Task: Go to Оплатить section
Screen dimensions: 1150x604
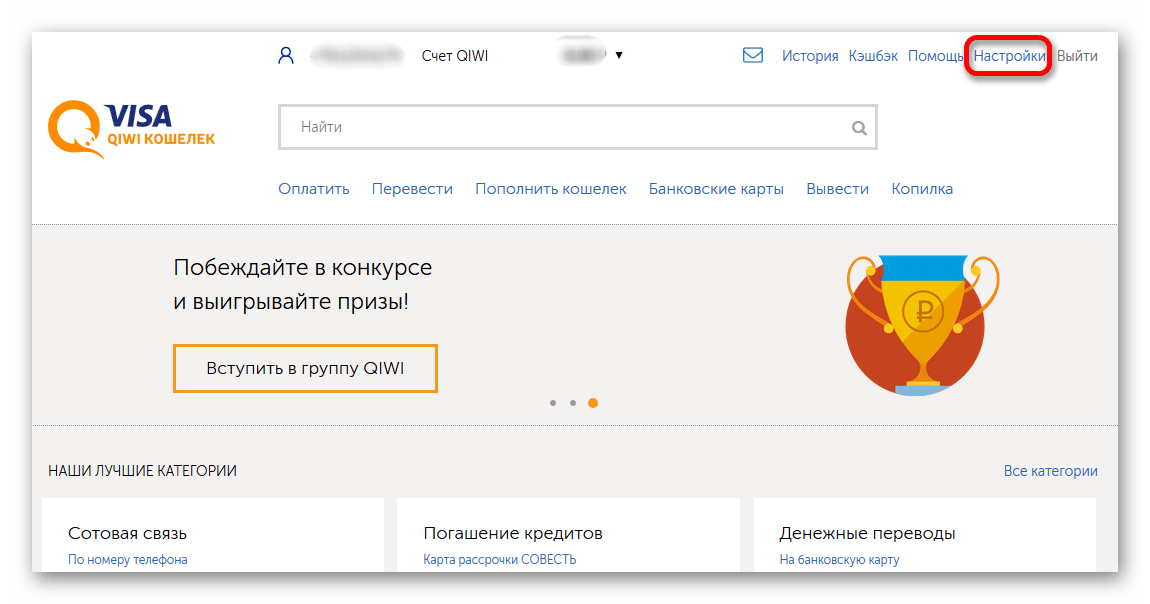Action: pos(313,189)
